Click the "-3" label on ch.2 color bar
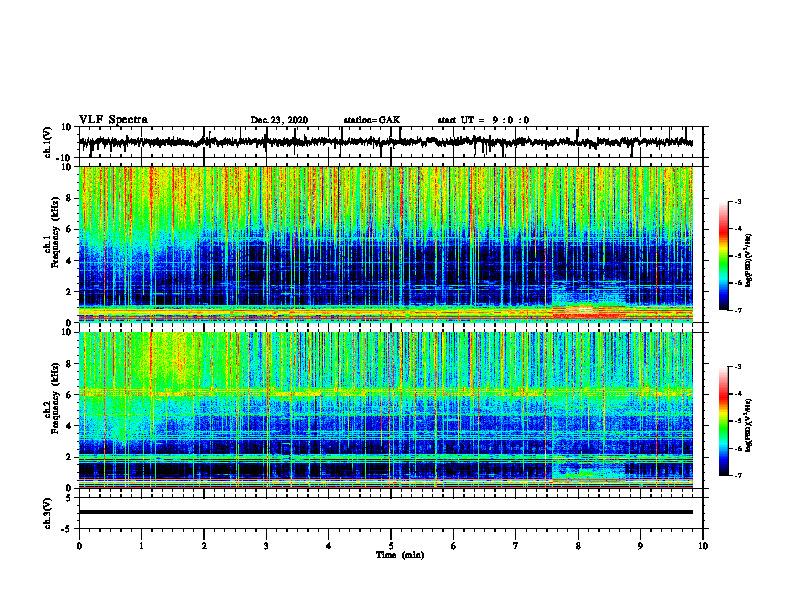 click(x=738, y=367)
